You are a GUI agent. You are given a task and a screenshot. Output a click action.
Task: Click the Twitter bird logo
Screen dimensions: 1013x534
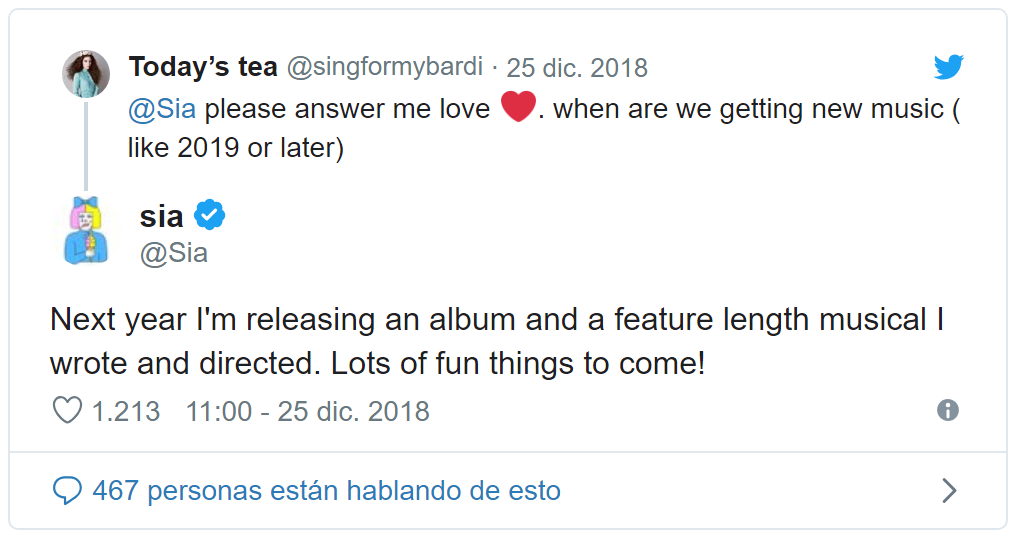click(948, 67)
